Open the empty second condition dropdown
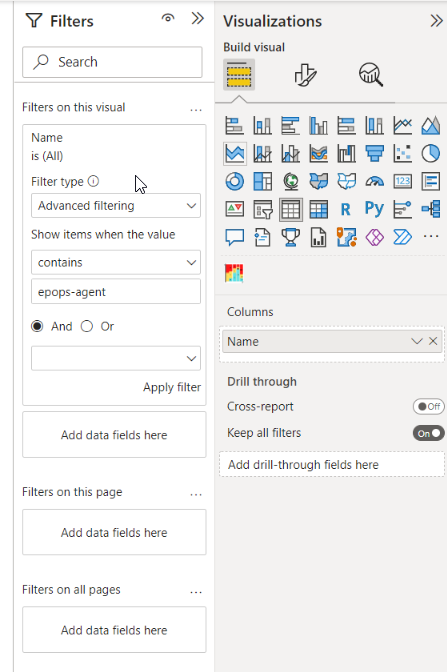The width and height of the screenshot is (447, 672). click(x=116, y=358)
